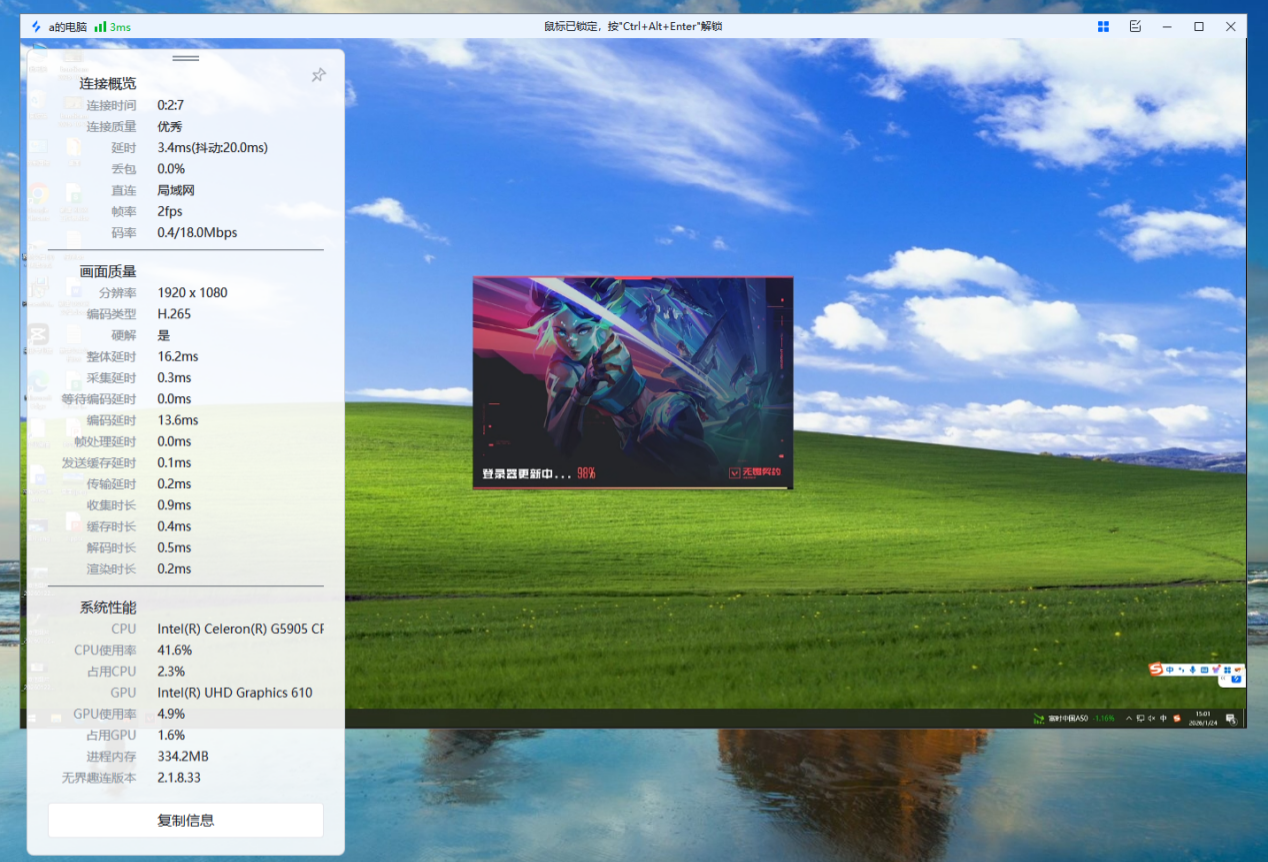1268x862 pixels.
Task: Click the game launcher splash artwork
Action: pyautogui.click(x=632, y=370)
